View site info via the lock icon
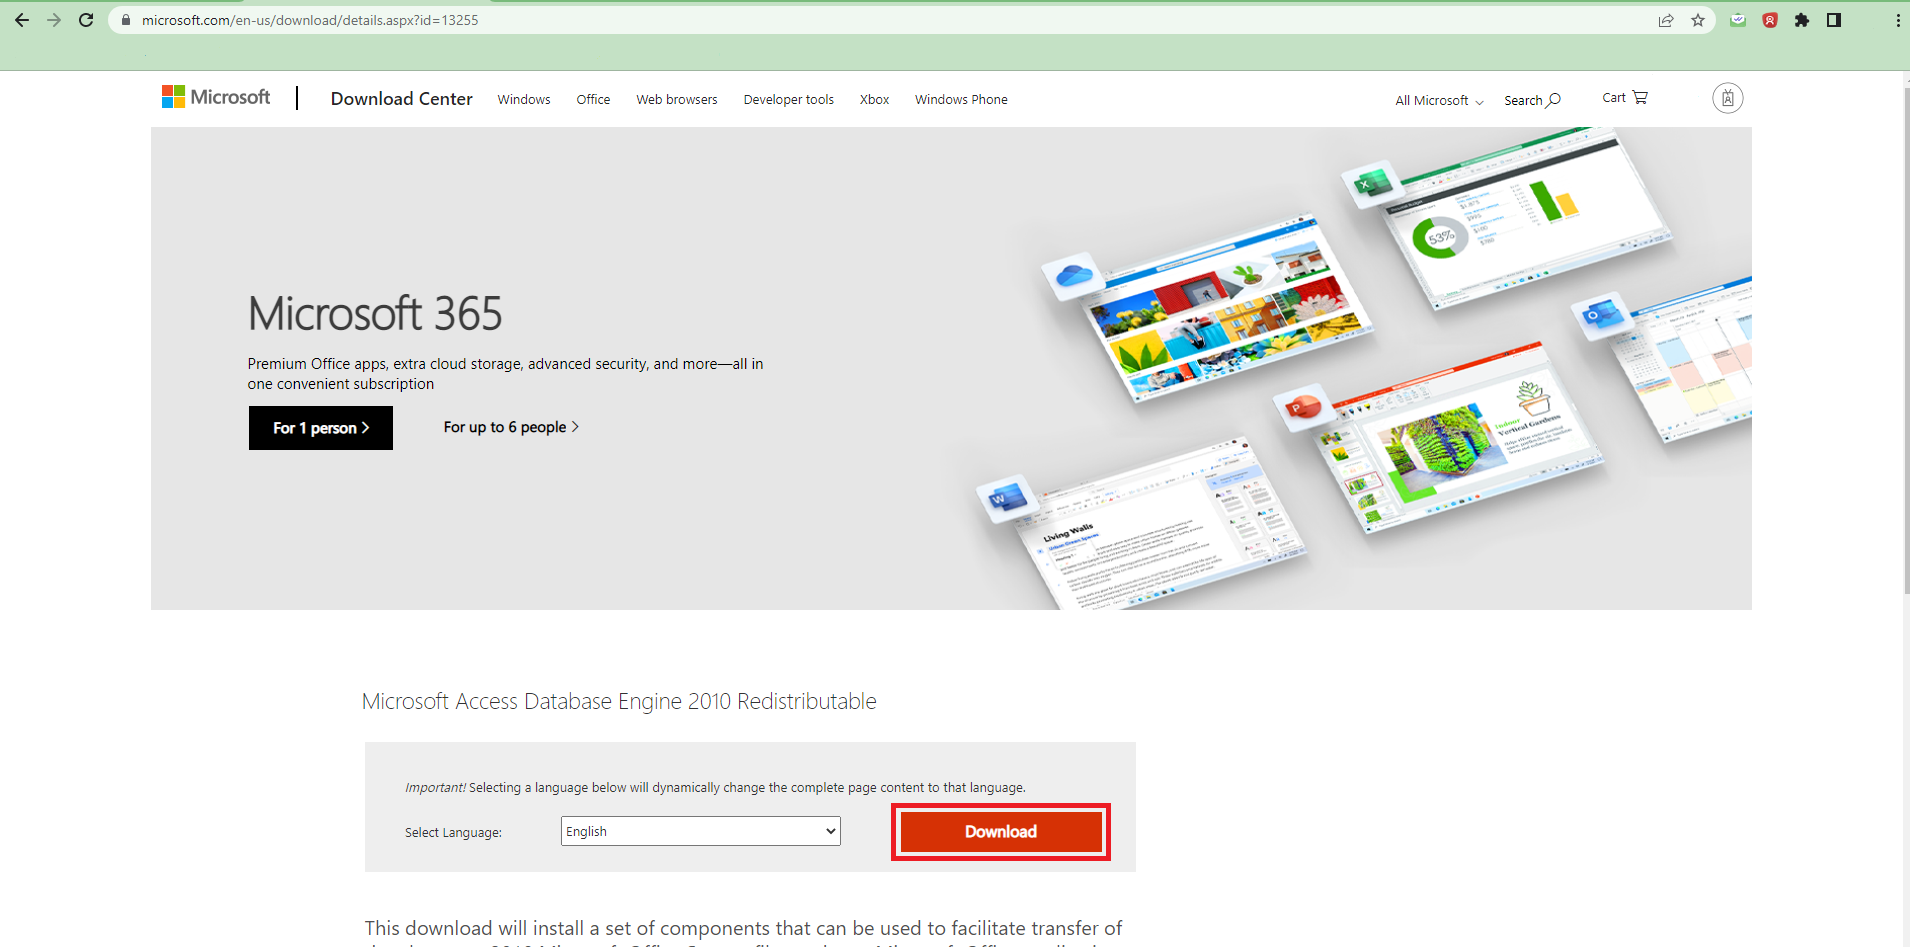1910x947 pixels. tap(126, 20)
